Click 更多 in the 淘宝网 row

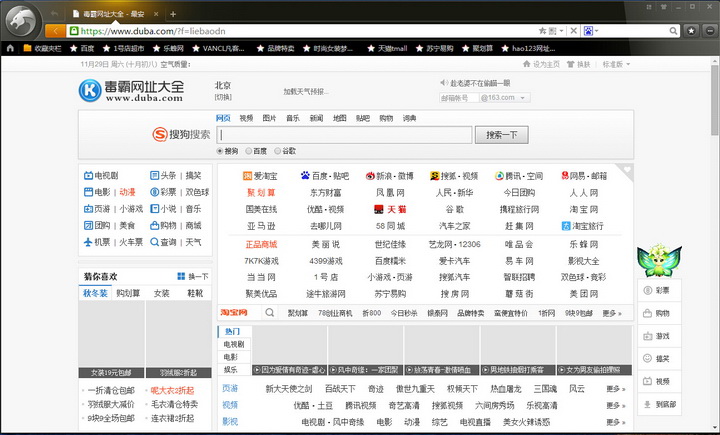612,313
